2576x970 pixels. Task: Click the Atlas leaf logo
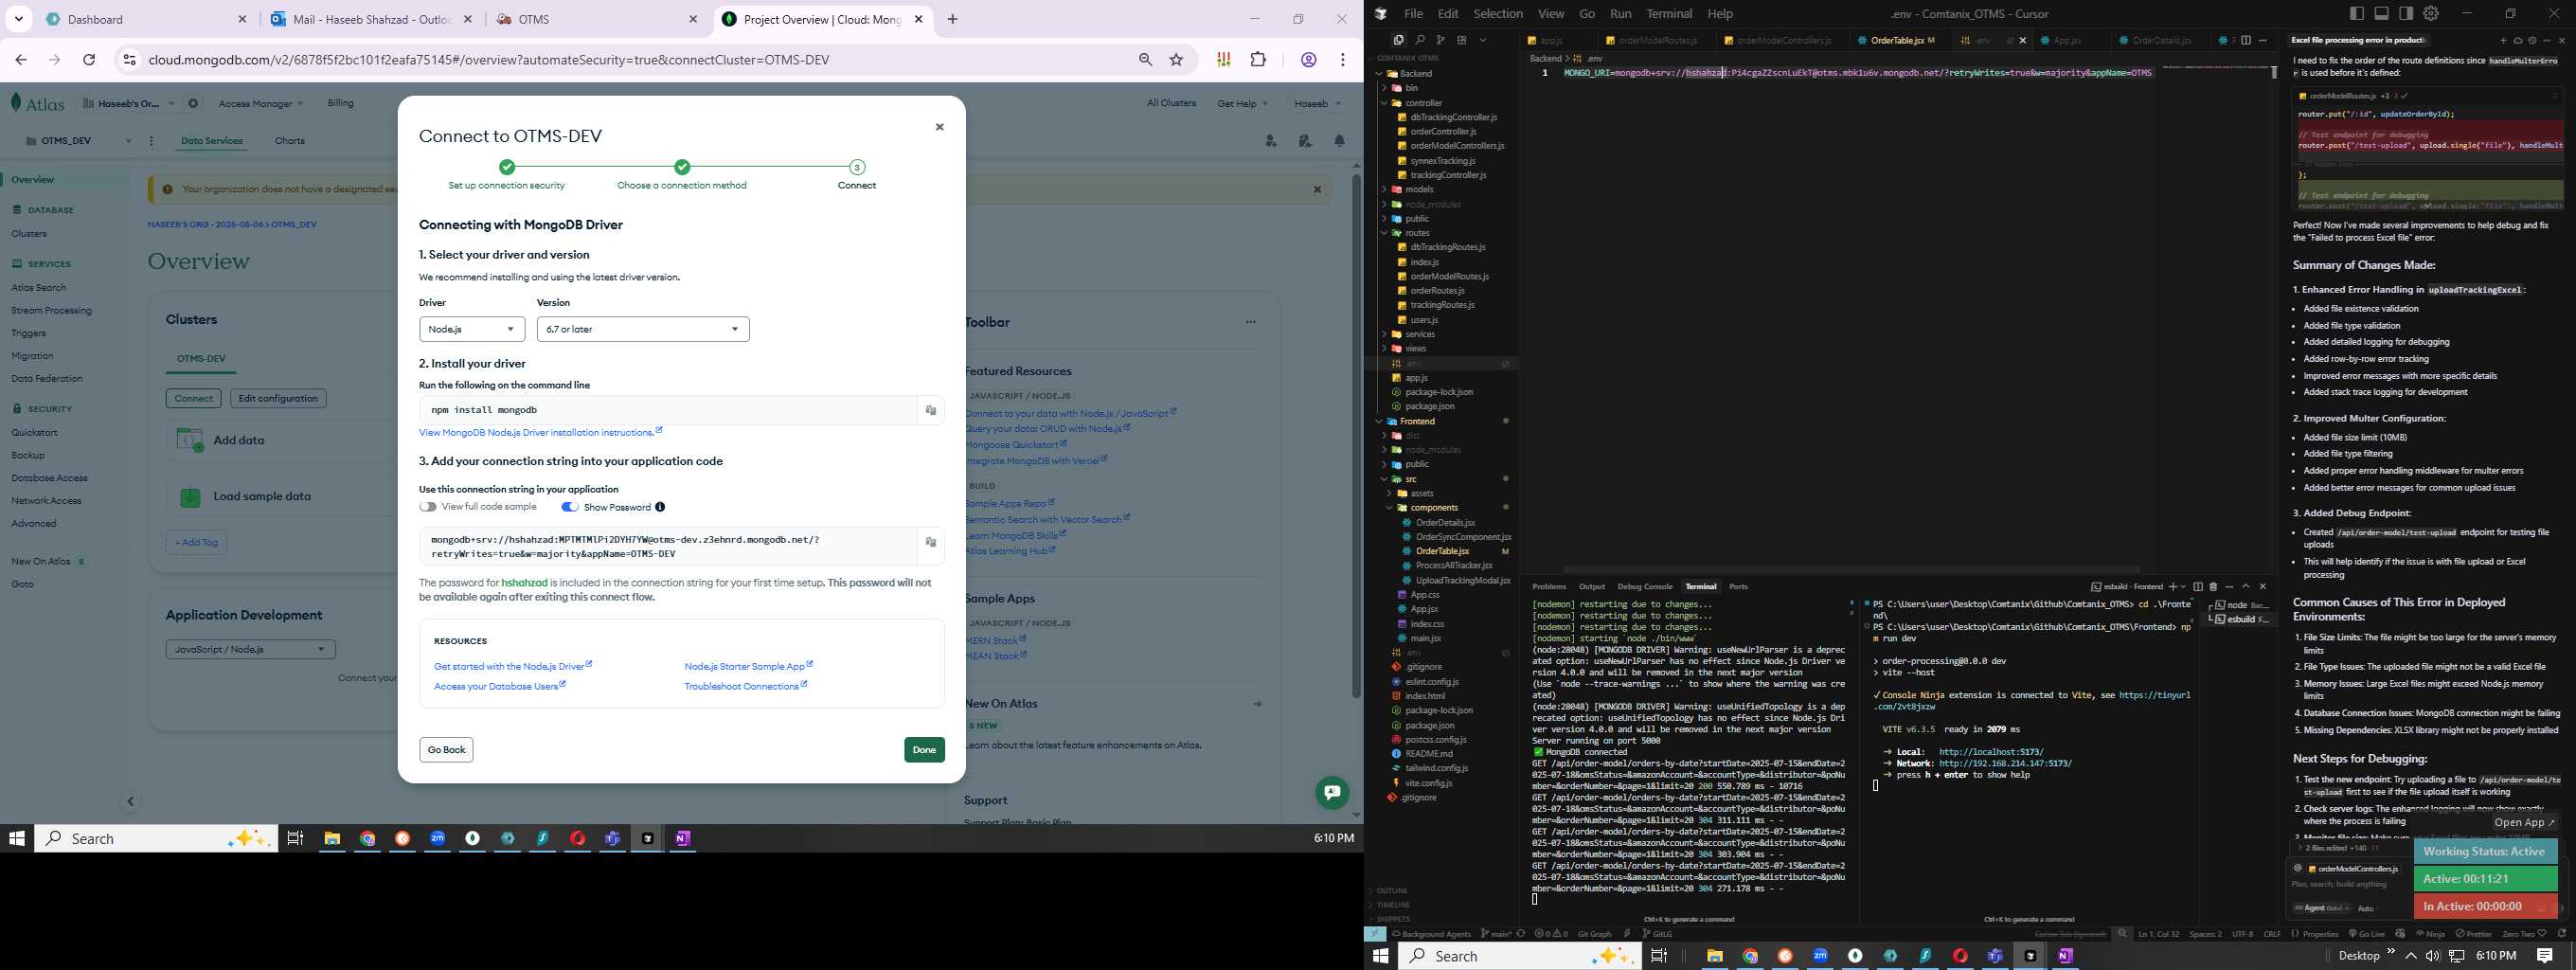pos(16,102)
